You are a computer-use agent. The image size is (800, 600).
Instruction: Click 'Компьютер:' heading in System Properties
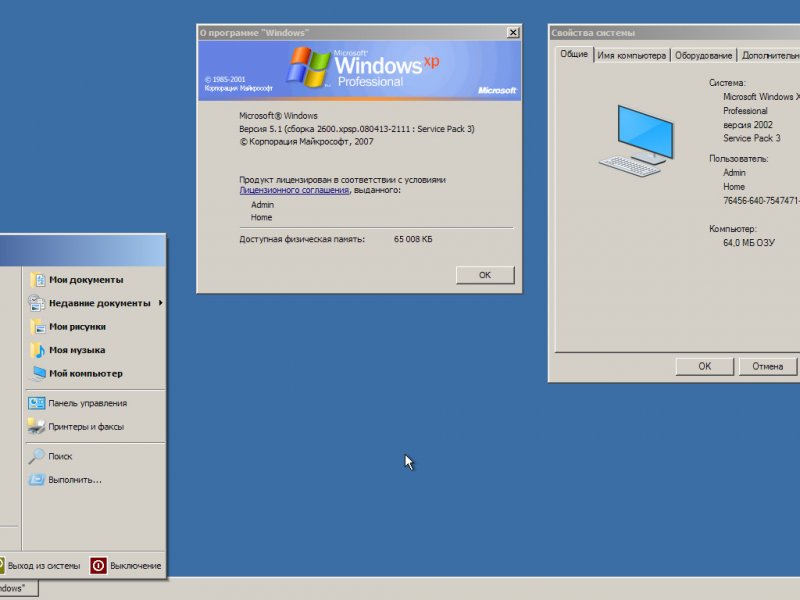click(733, 229)
